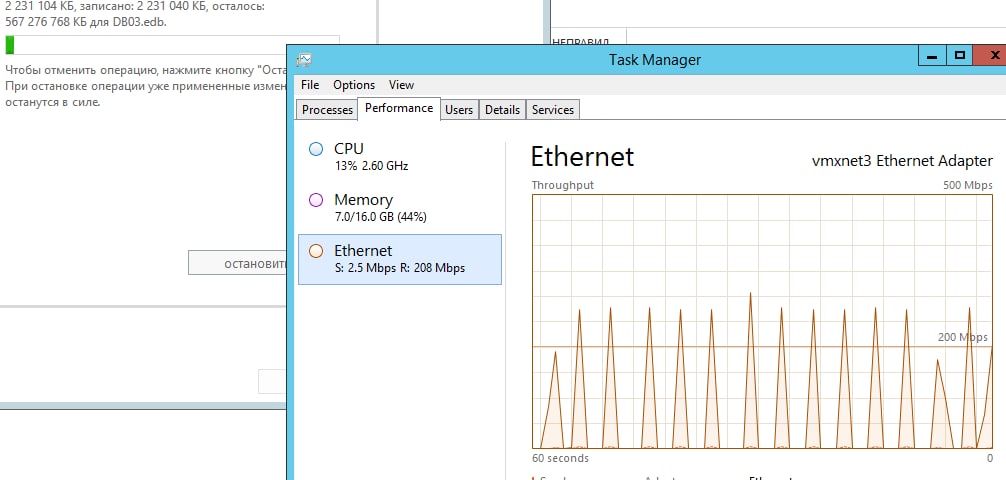Viewport: 1006px width, 480px height.
Task: Click the purple Memory circle icon
Action: (316, 200)
